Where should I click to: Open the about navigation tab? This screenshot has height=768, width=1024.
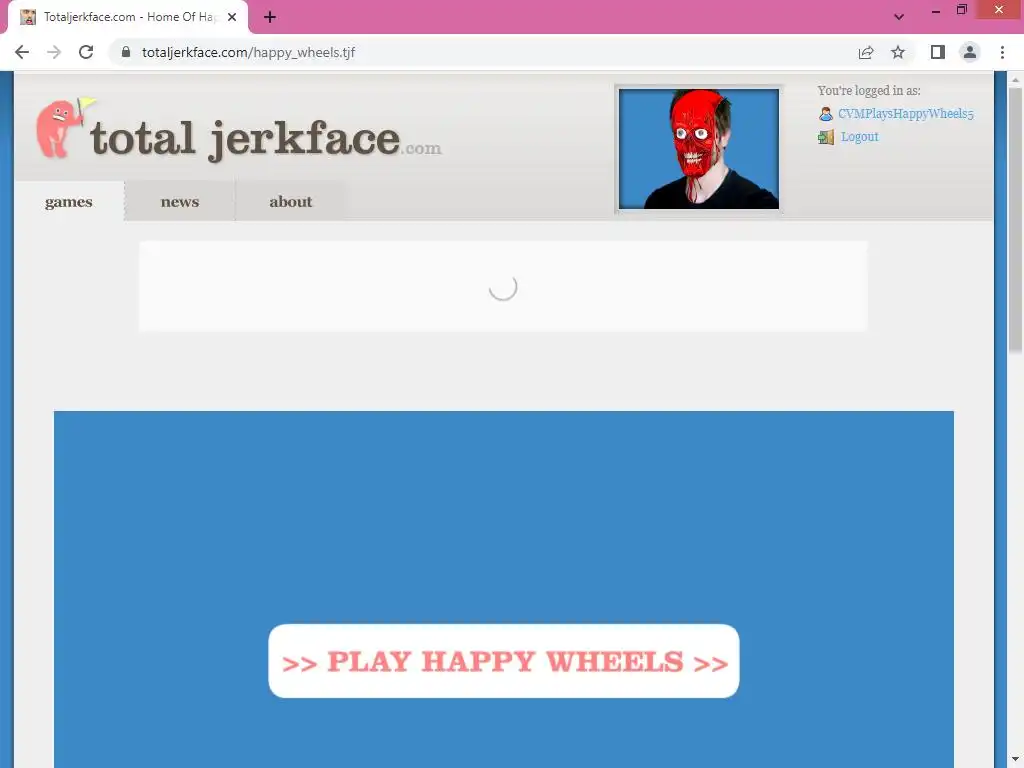pos(291,202)
